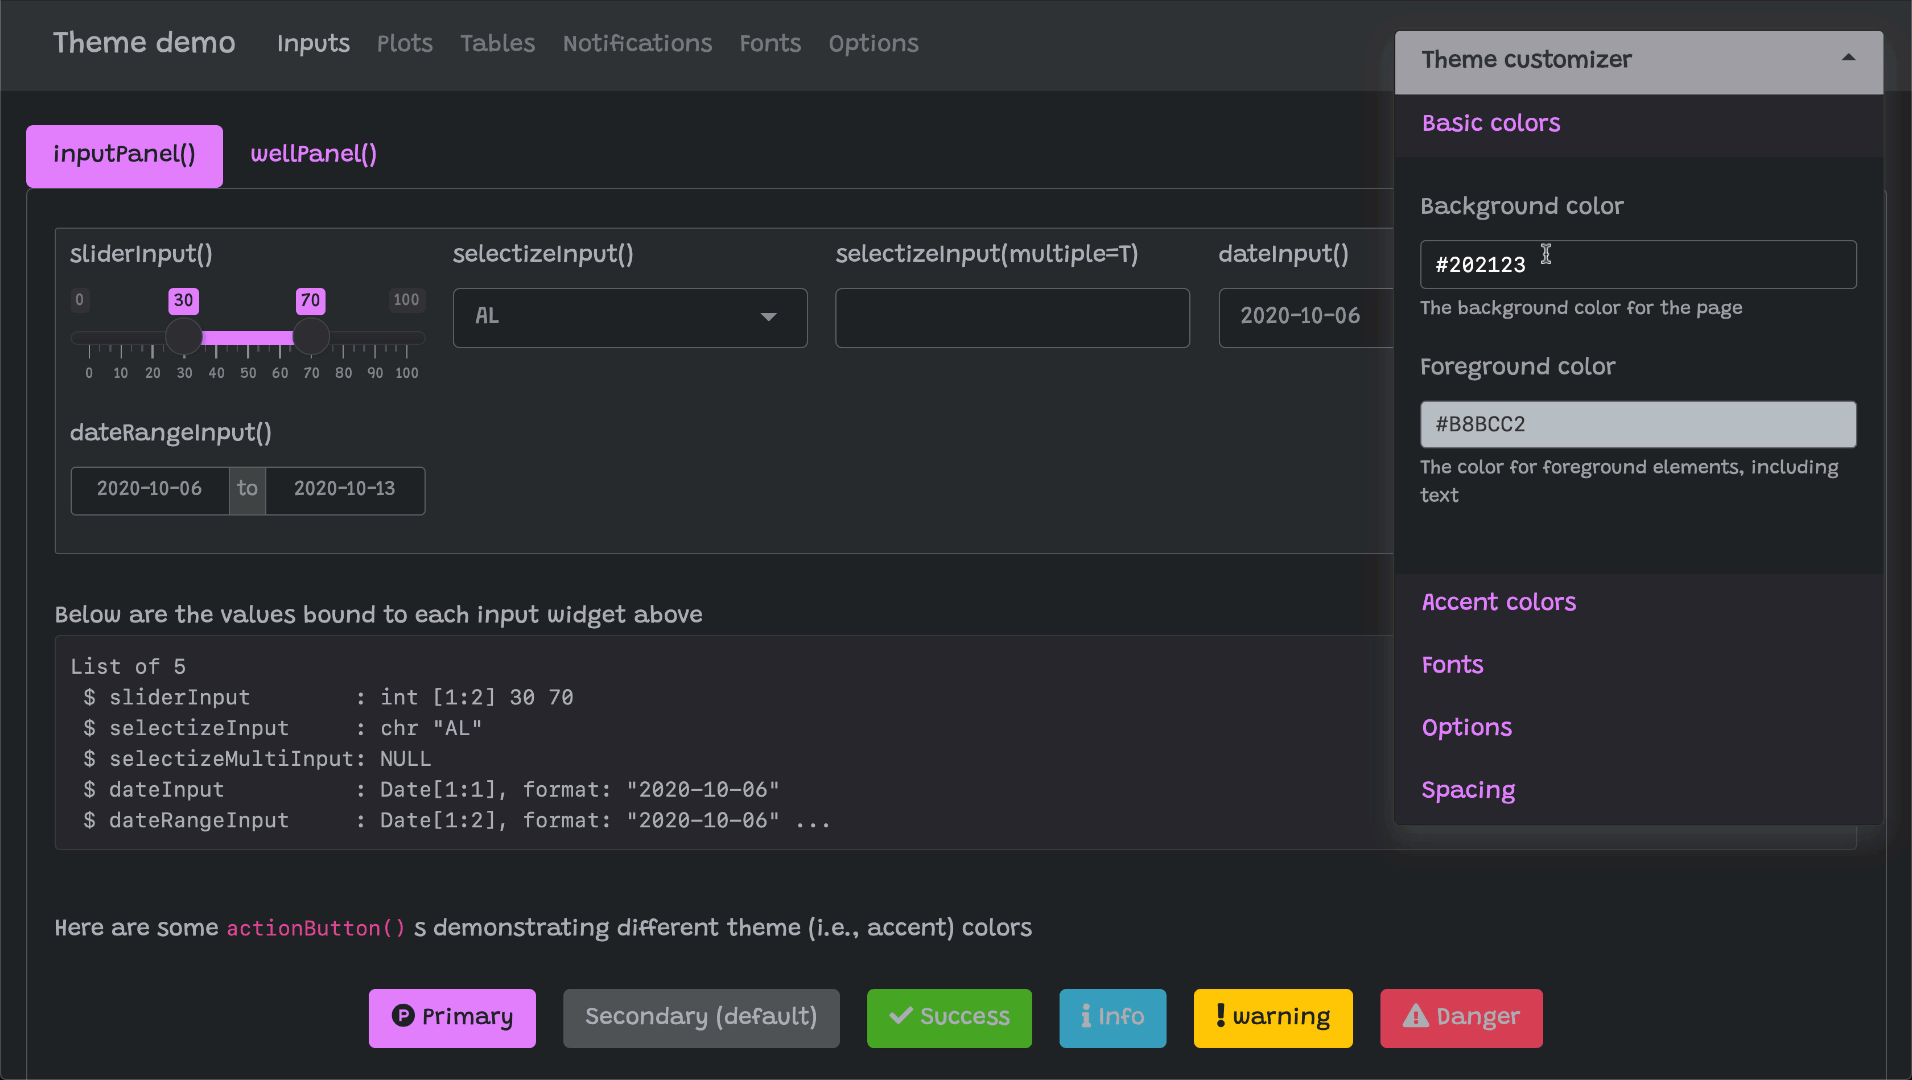Click the Secondary (default) button

[701, 1018]
